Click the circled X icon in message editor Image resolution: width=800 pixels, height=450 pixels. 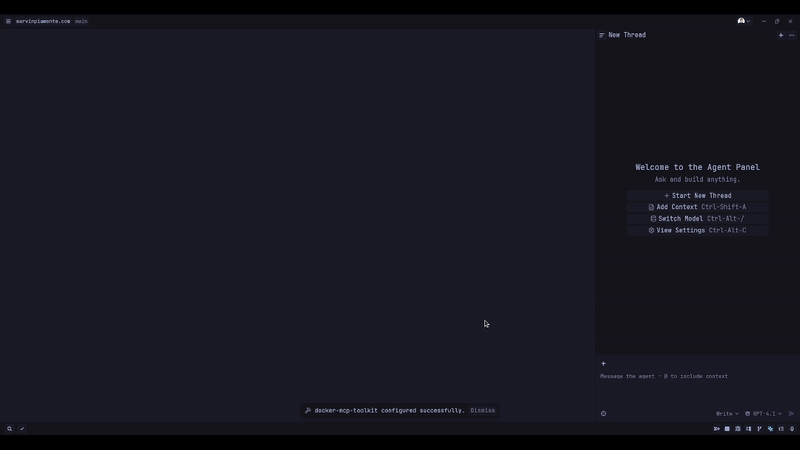(x=604, y=414)
